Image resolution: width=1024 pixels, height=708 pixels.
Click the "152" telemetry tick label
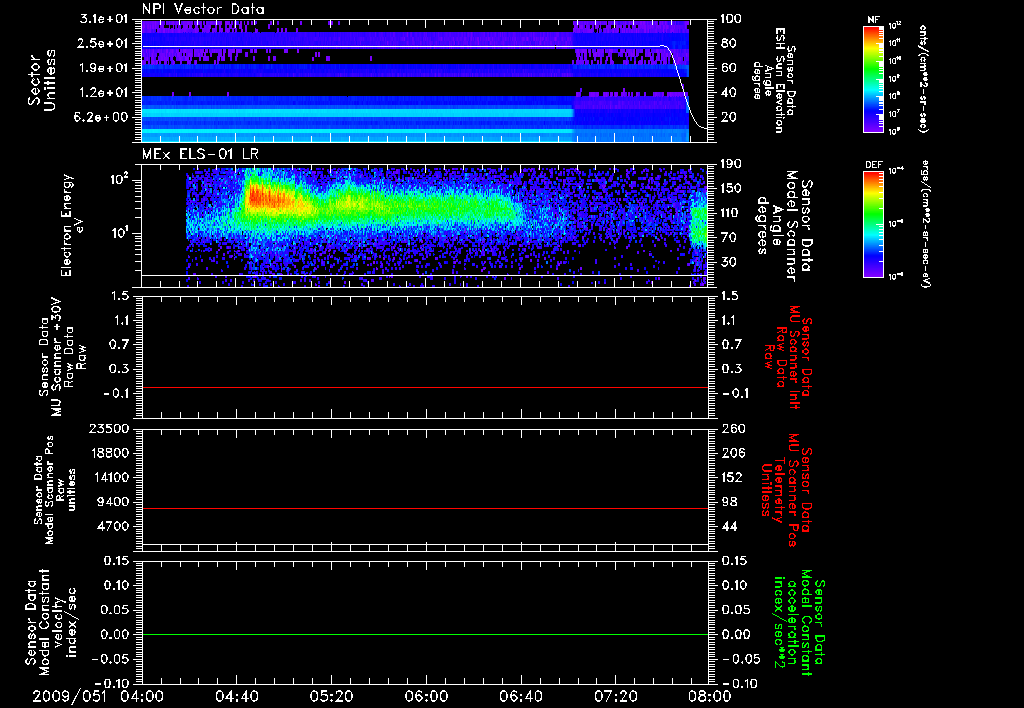coord(731,477)
